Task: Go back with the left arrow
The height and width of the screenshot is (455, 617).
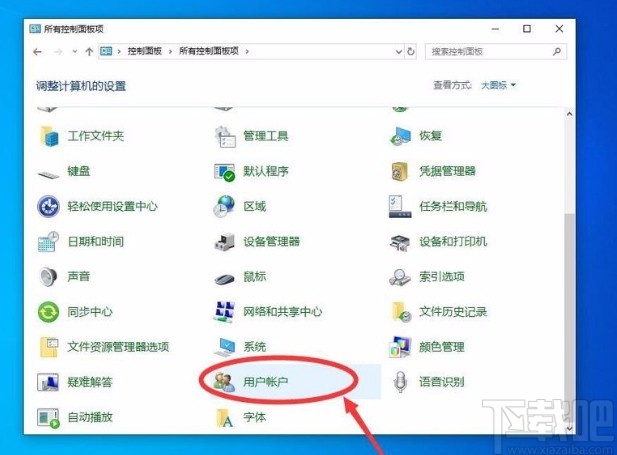Action: click(x=38, y=52)
